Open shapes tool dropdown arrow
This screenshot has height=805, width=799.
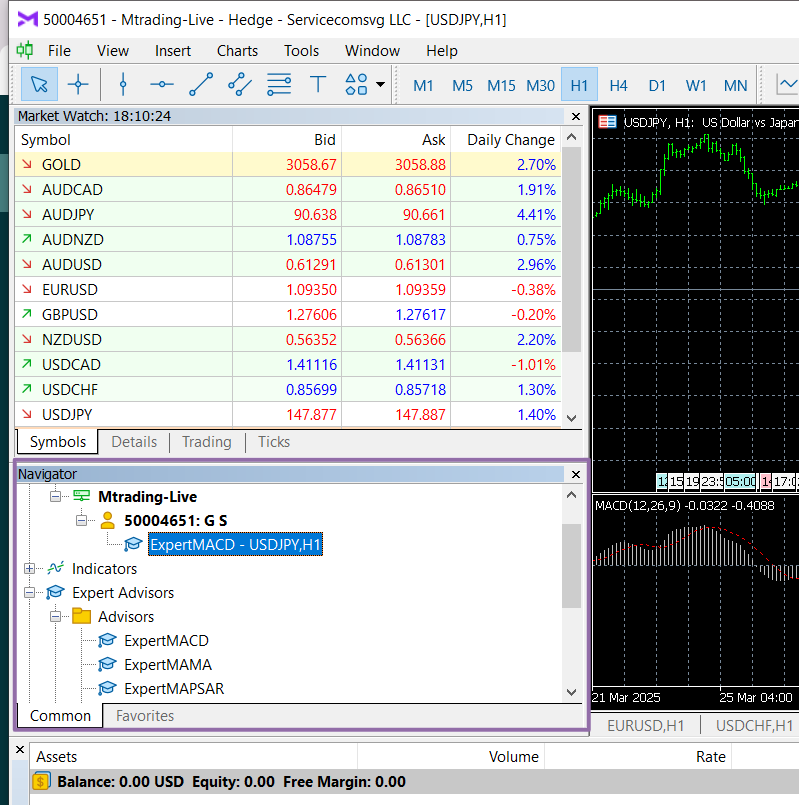(x=381, y=84)
